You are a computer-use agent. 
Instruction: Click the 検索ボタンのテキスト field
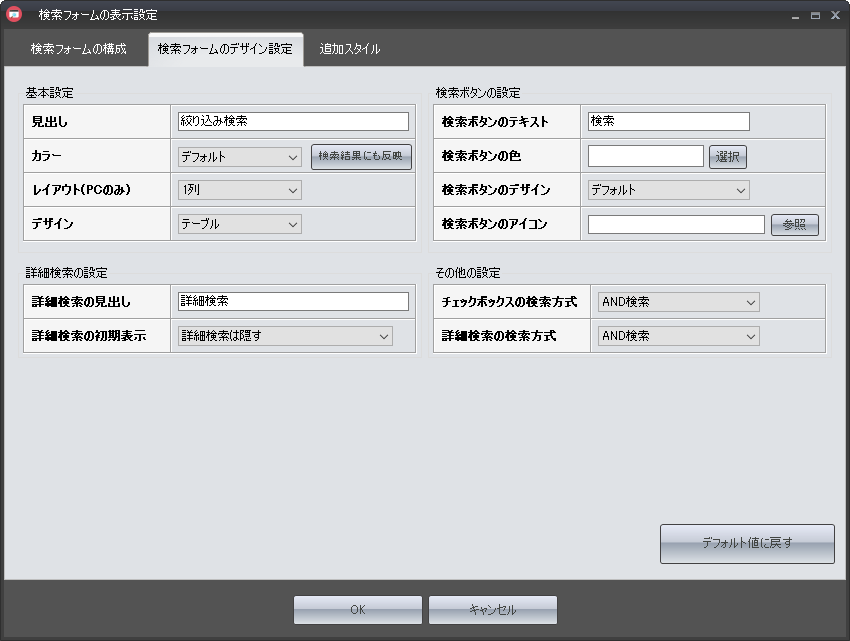click(x=669, y=121)
